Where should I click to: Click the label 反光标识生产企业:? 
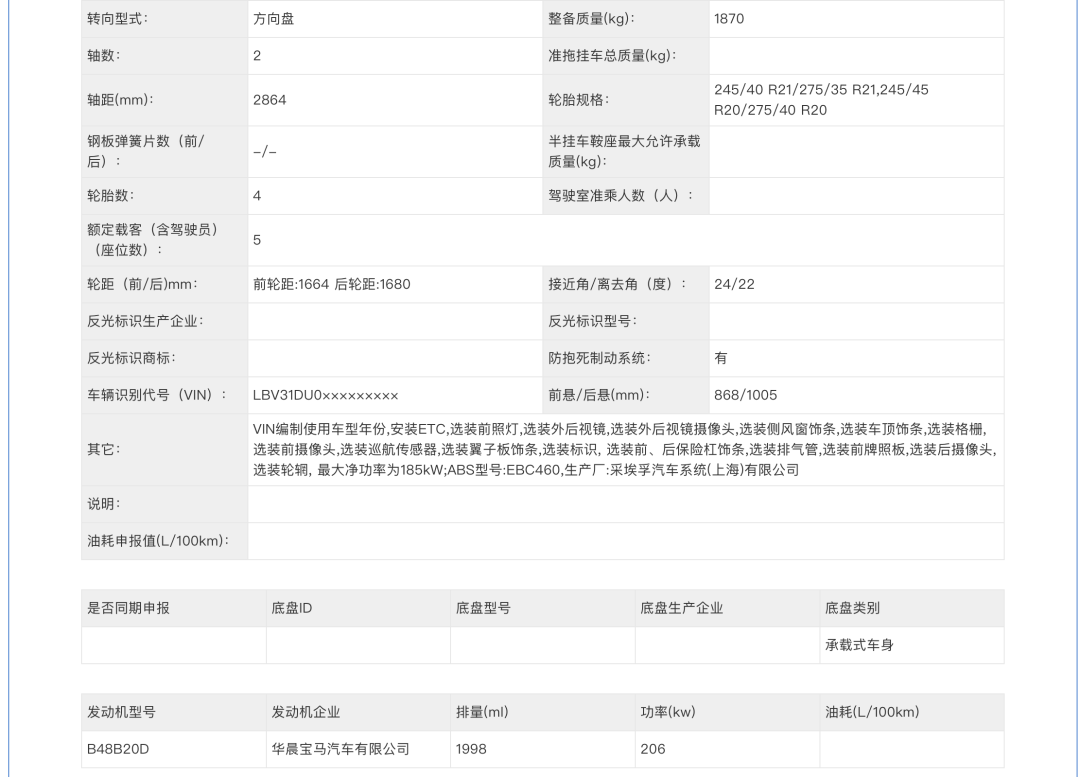tap(145, 322)
